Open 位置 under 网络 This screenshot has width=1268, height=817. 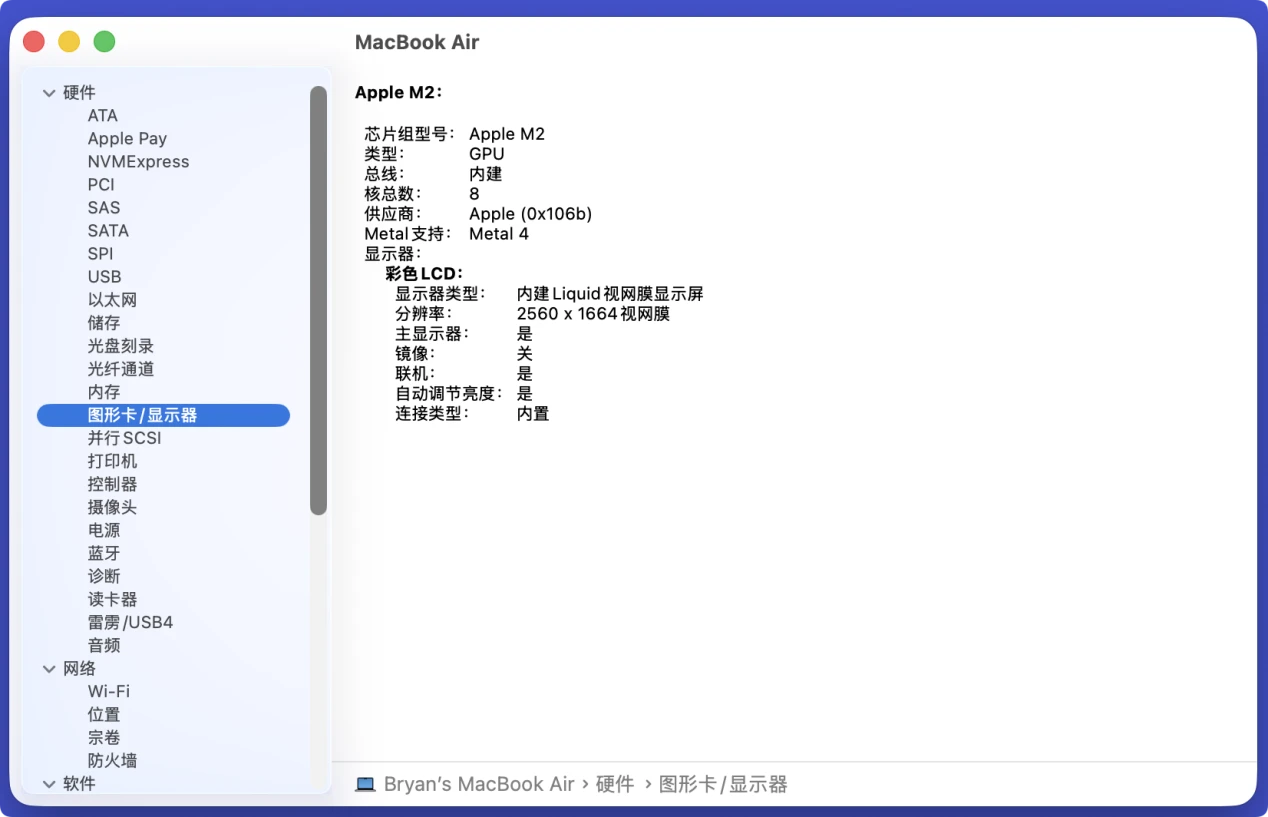point(104,715)
